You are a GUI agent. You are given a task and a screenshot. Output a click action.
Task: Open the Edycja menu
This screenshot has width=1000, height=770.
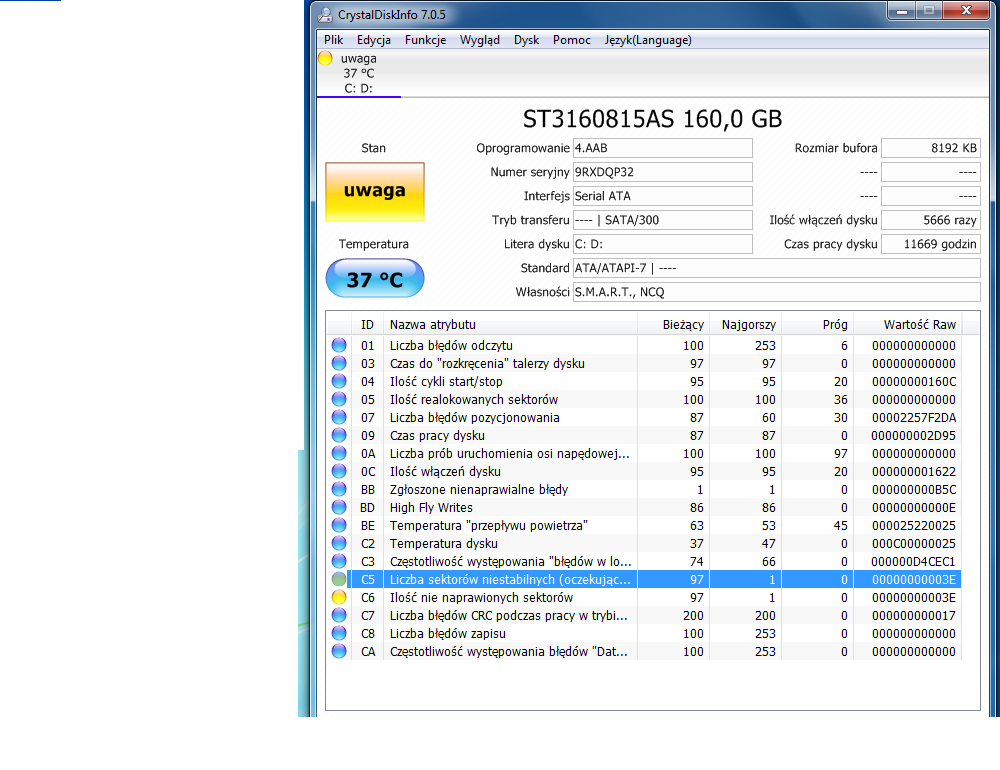[374, 40]
